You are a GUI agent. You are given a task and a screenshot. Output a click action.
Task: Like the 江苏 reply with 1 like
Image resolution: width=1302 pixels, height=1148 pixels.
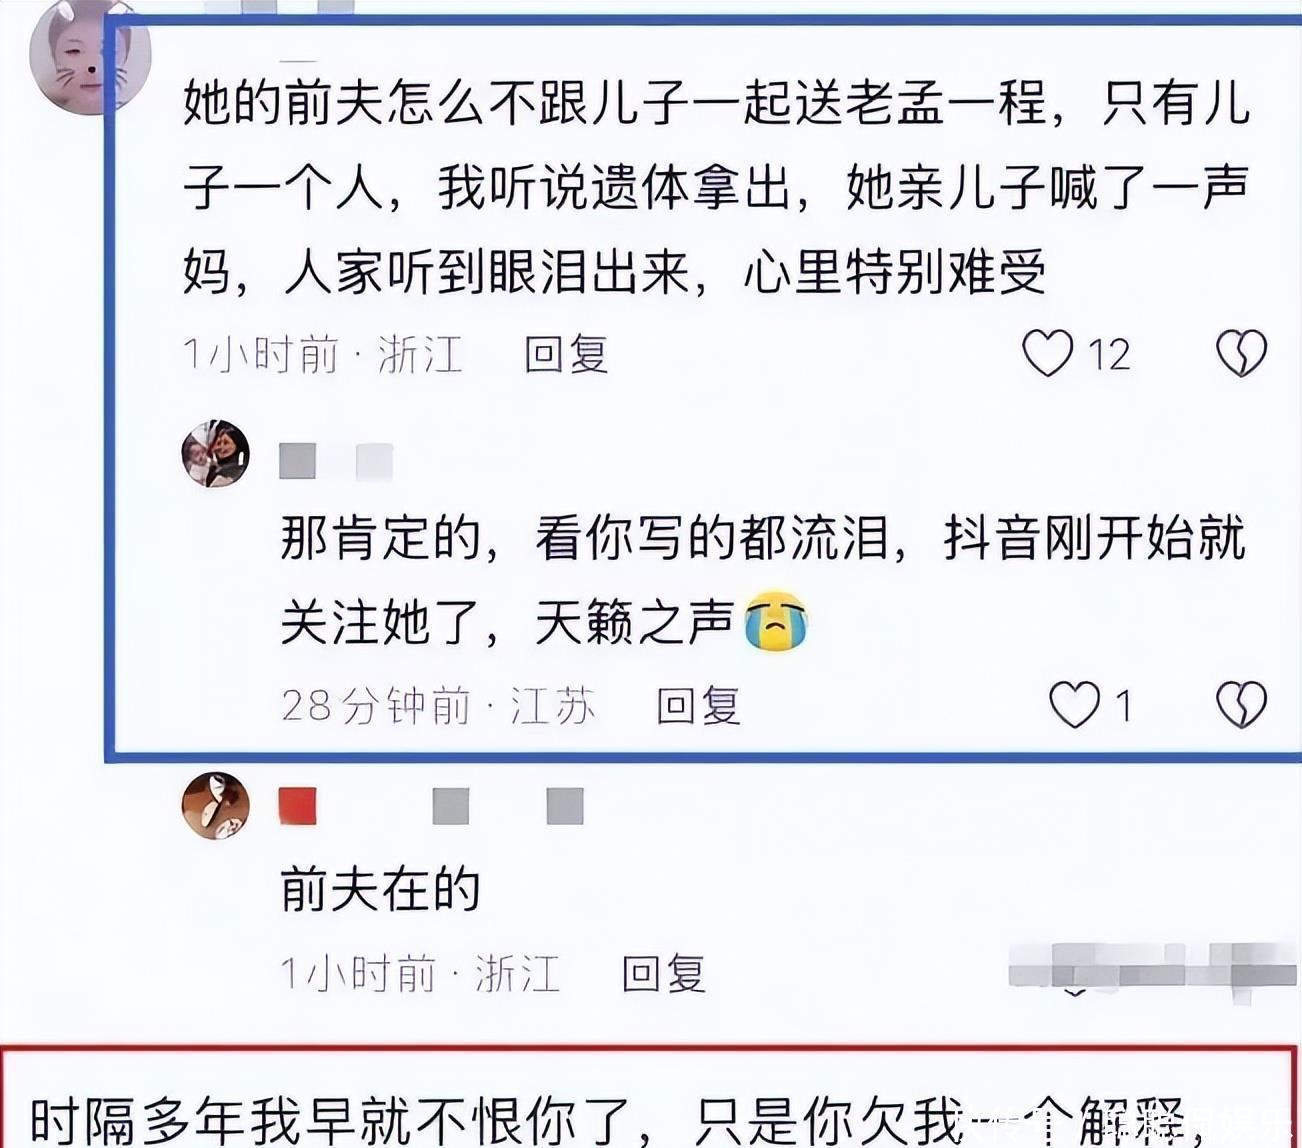1074,705
